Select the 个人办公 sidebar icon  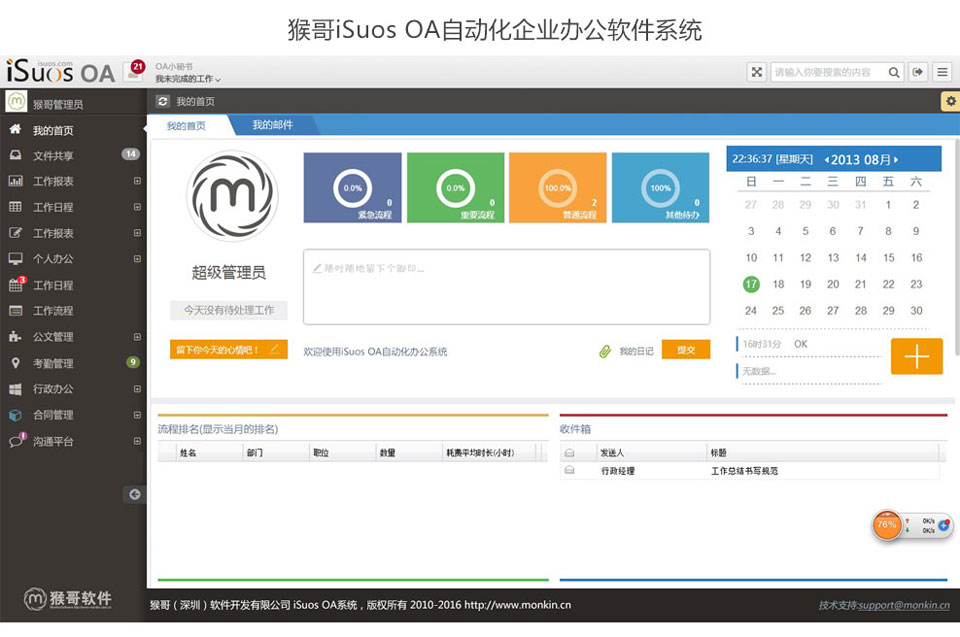coord(17,259)
